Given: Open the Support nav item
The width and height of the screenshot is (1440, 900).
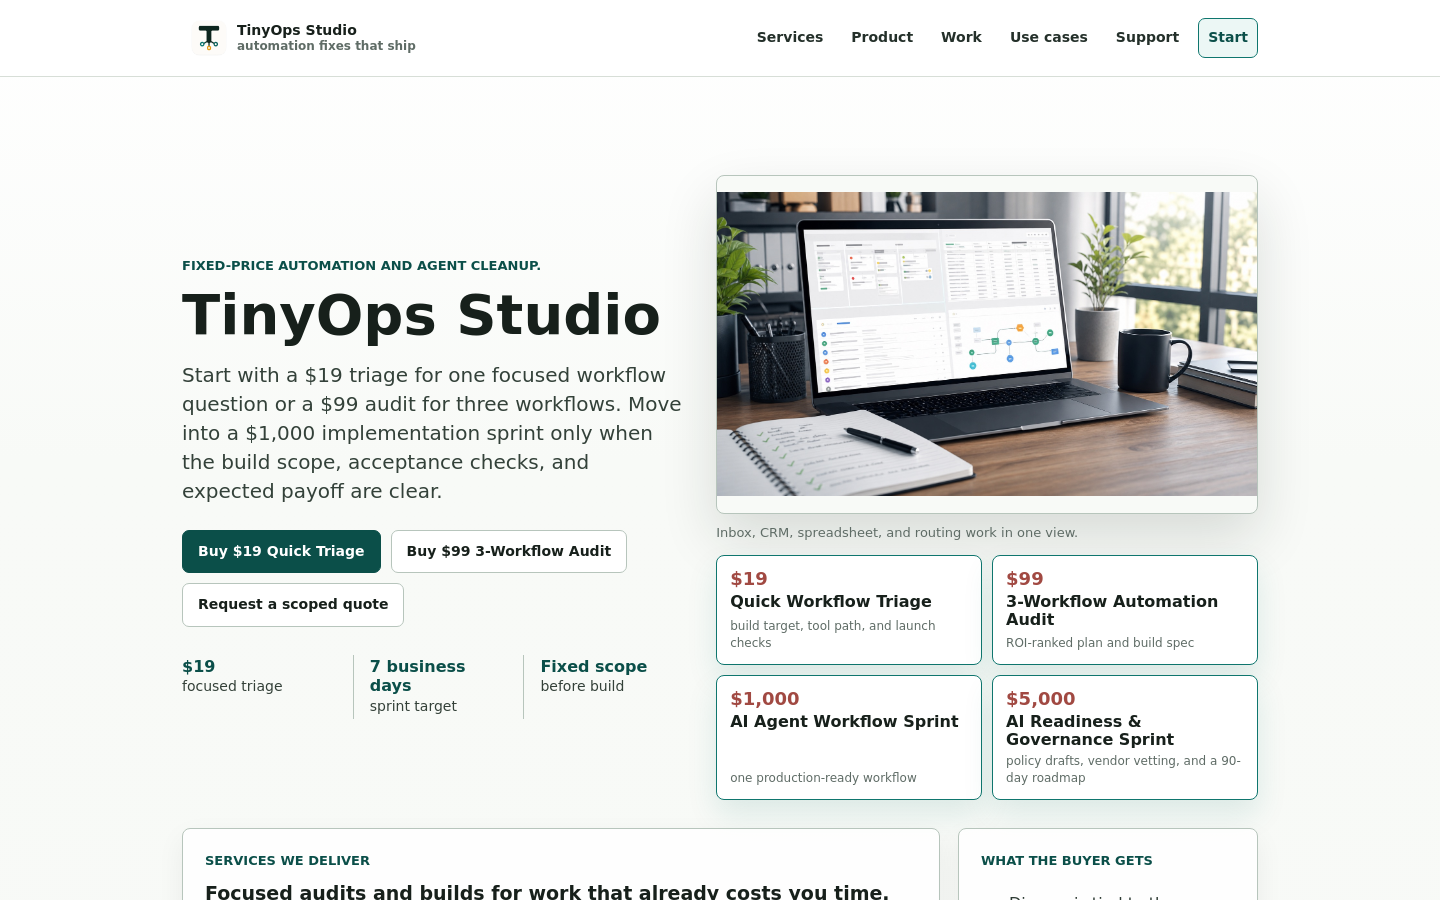Looking at the screenshot, I should (1147, 37).
